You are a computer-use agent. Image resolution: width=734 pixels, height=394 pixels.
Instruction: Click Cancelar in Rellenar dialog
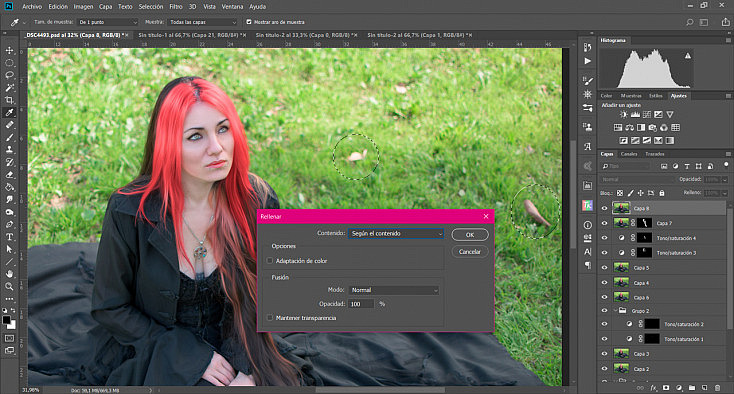tap(470, 252)
